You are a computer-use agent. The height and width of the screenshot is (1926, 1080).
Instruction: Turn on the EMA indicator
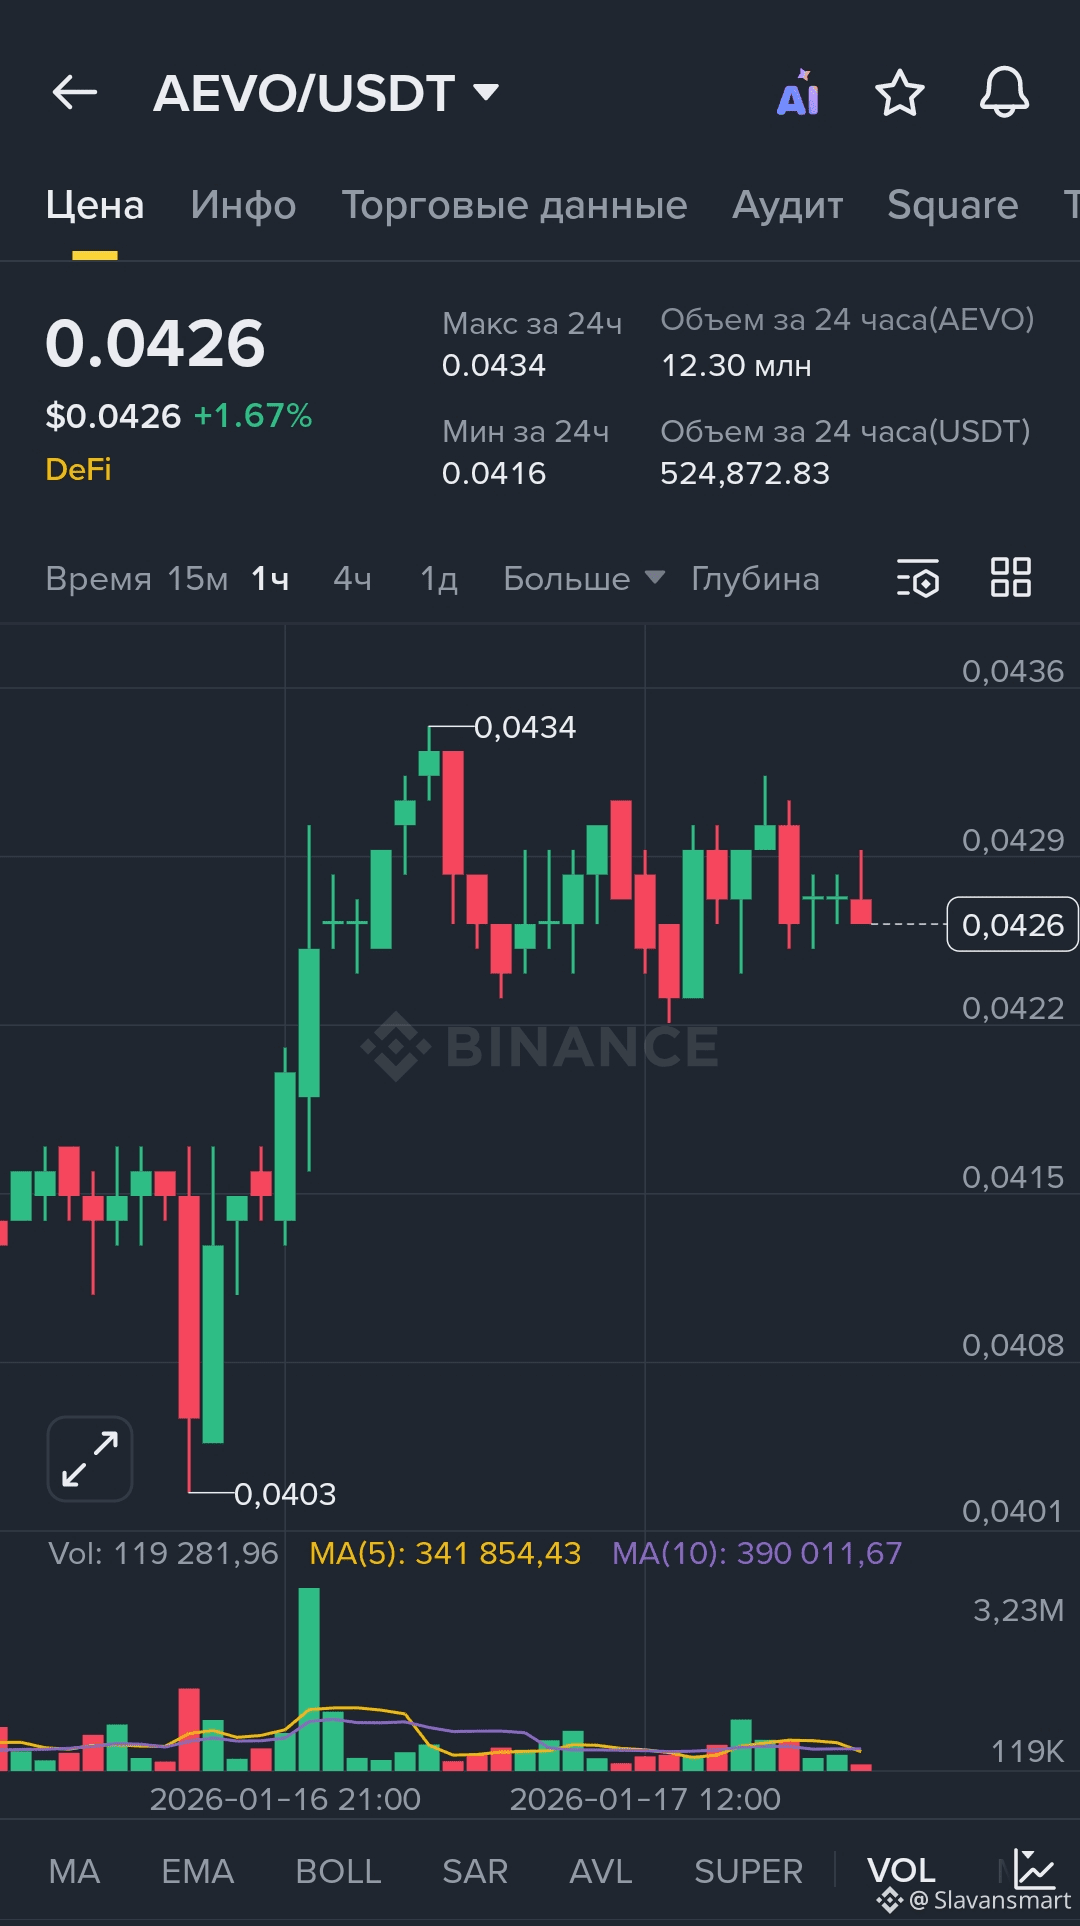point(197,1871)
